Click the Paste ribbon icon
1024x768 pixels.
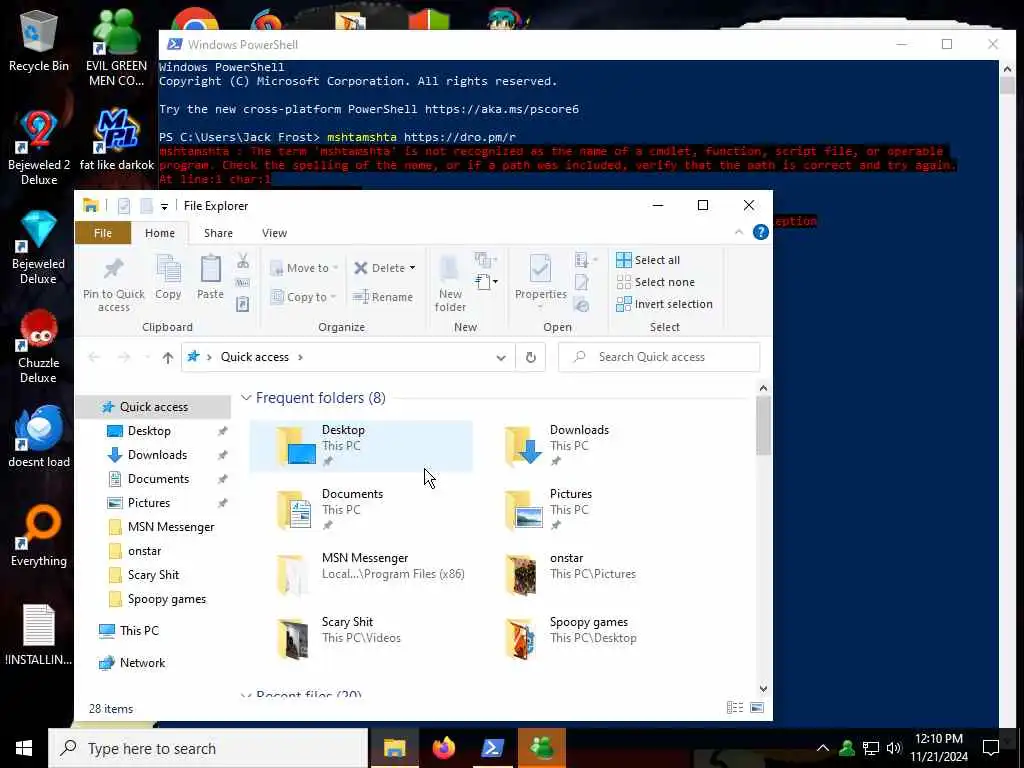pos(210,269)
